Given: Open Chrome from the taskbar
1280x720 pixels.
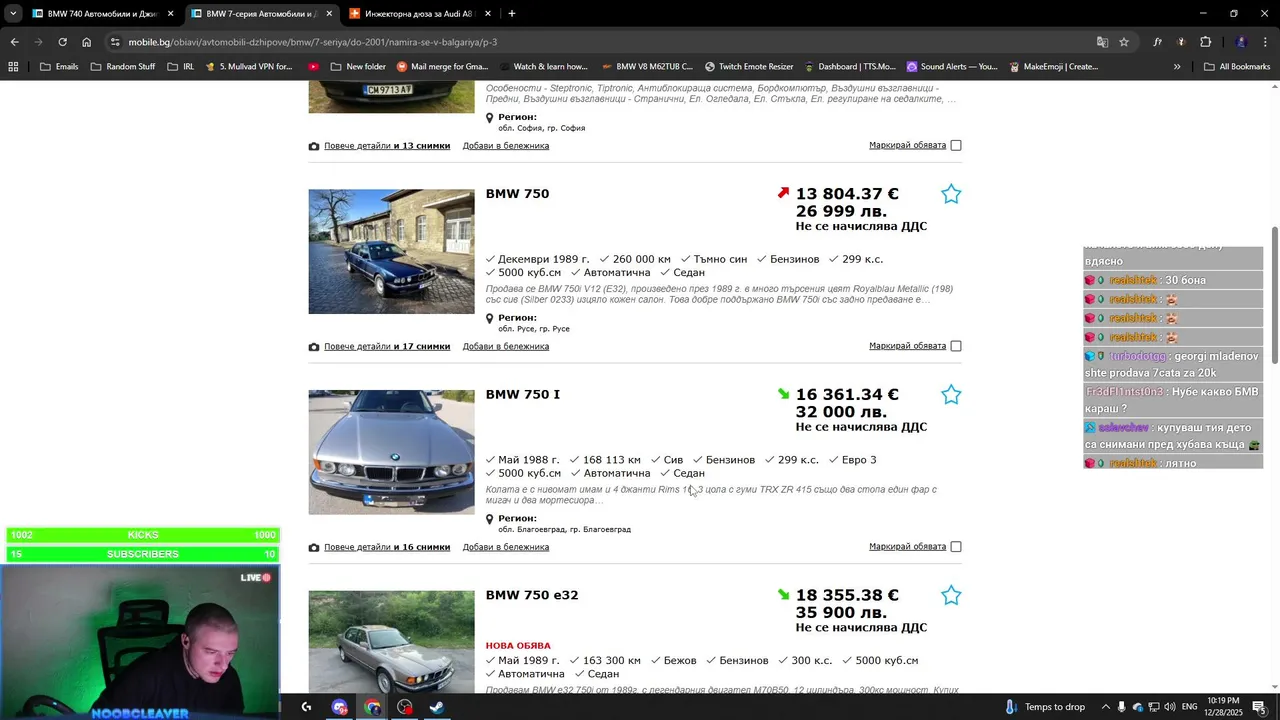Looking at the screenshot, I should coord(372,707).
